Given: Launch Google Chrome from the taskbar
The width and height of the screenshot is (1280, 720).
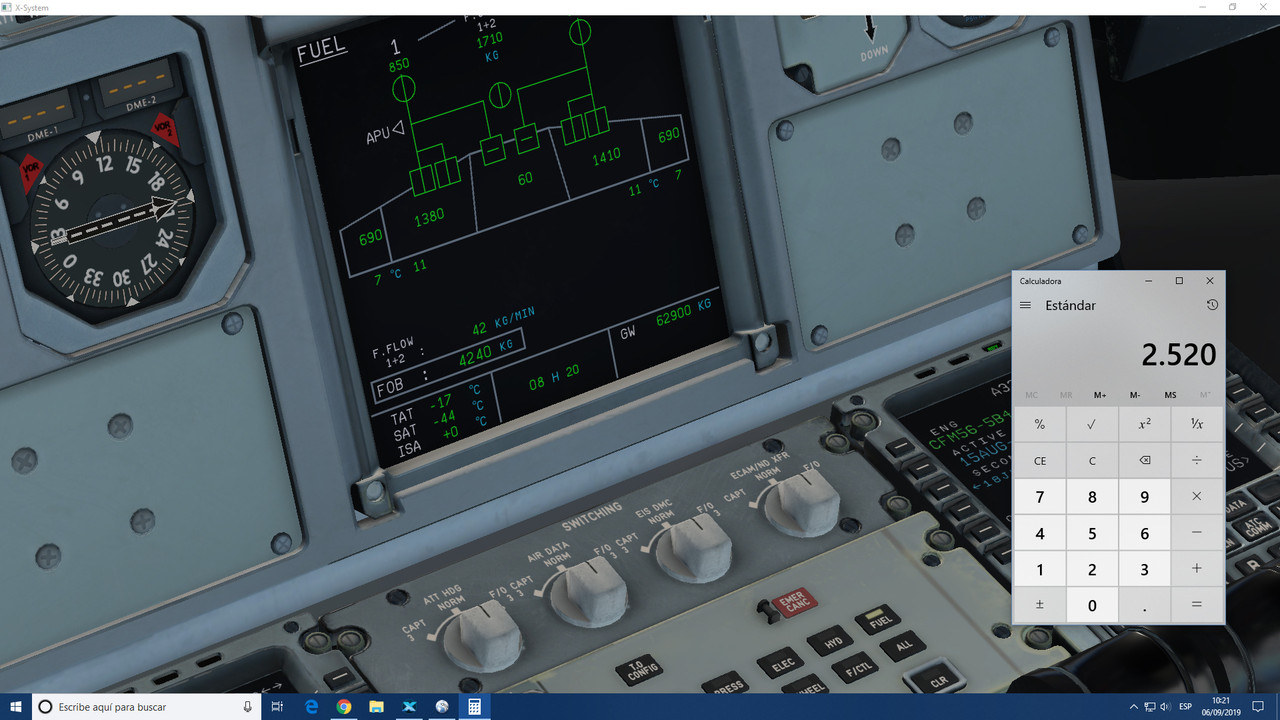Looking at the screenshot, I should 344,707.
